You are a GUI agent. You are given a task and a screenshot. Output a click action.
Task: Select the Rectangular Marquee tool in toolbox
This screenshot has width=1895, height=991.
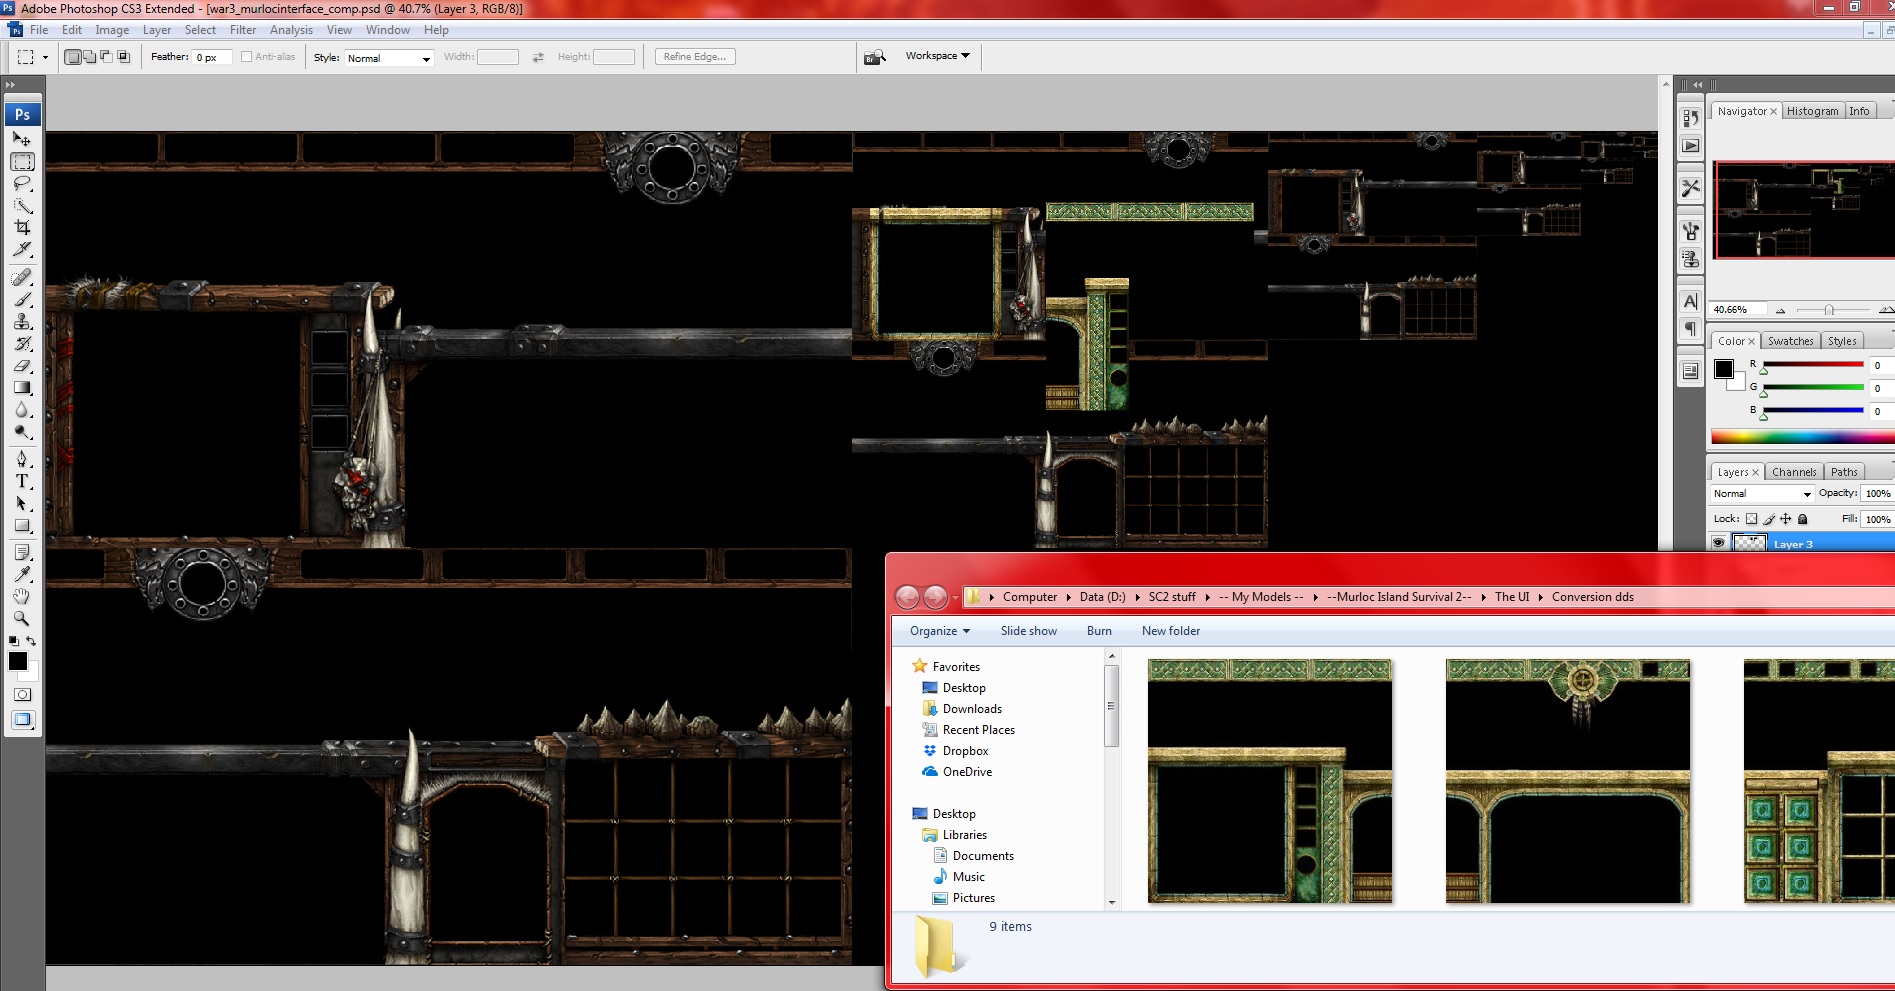22,161
